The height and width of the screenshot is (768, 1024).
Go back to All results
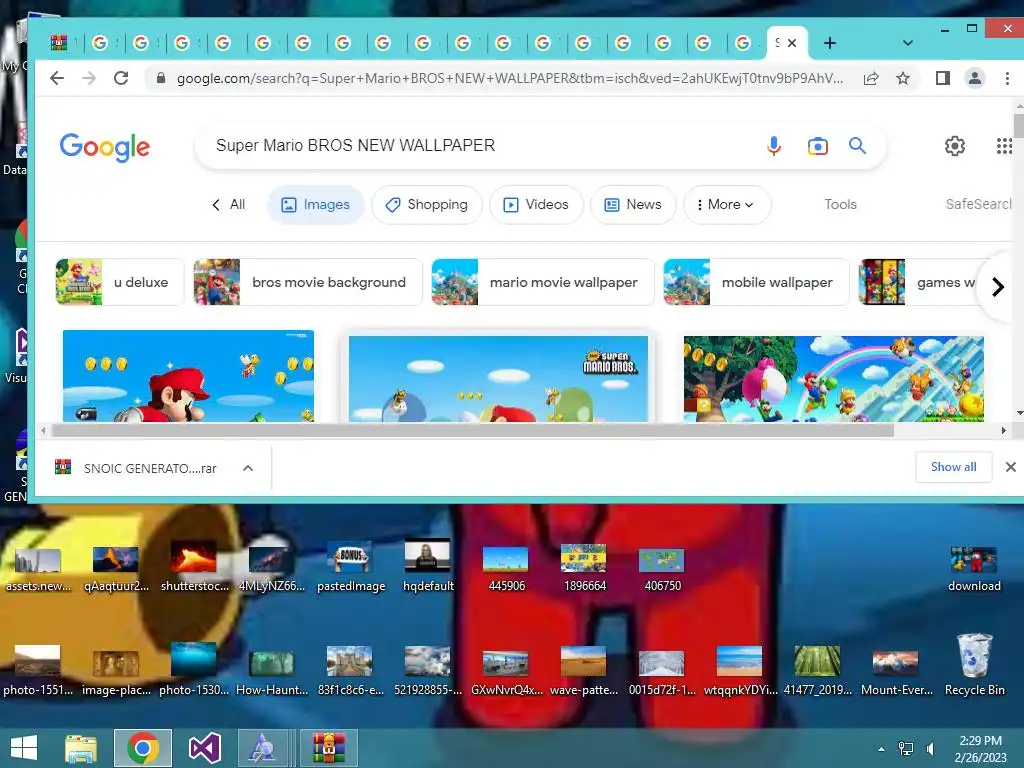[229, 204]
